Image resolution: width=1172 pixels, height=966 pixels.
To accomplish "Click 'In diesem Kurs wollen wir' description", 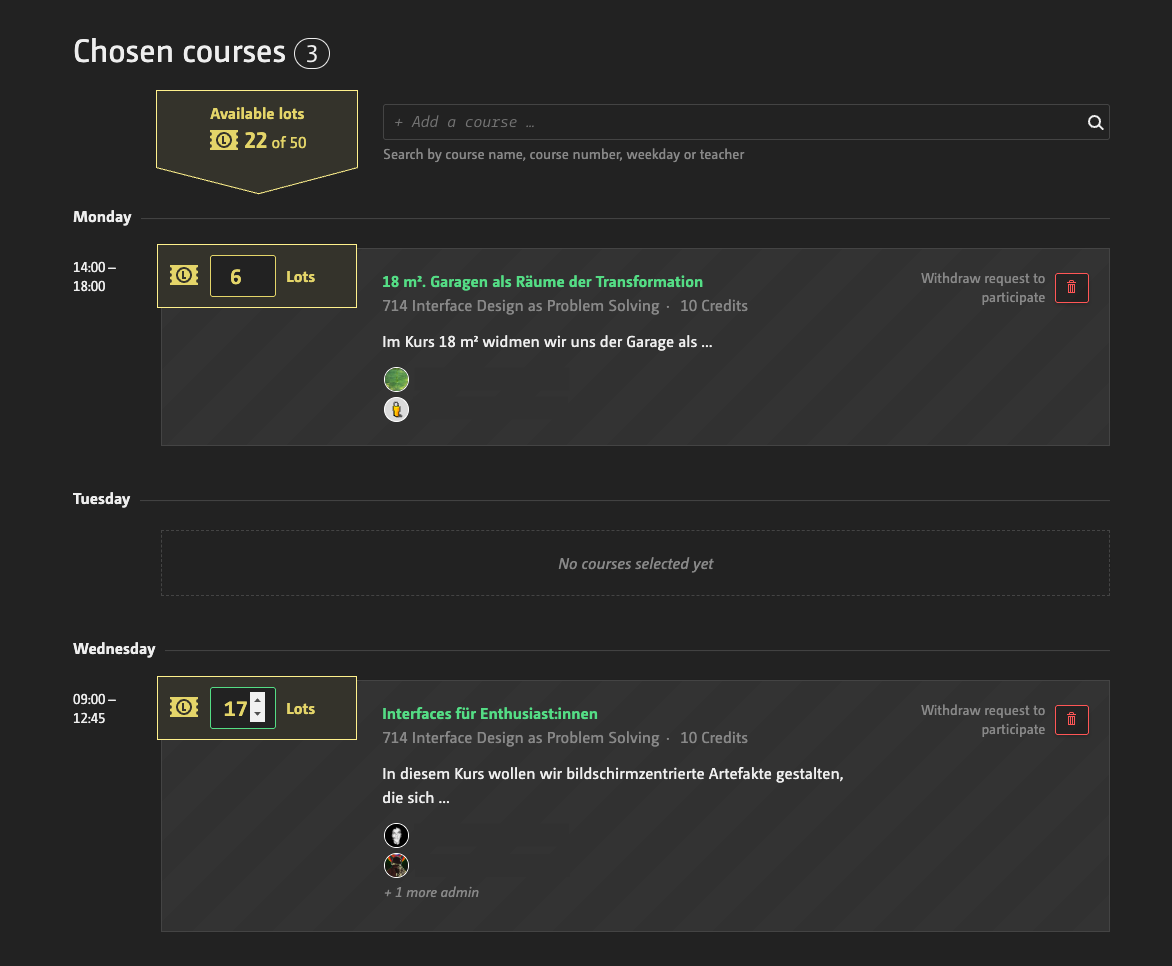I will (x=613, y=786).
